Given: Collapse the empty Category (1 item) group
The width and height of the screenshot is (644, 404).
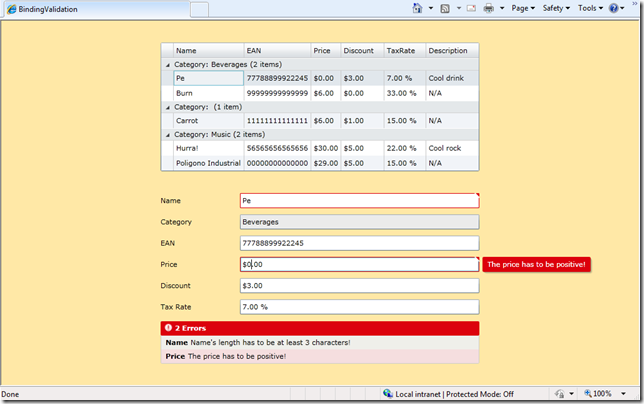Looking at the screenshot, I should pyautogui.click(x=167, y=106).
